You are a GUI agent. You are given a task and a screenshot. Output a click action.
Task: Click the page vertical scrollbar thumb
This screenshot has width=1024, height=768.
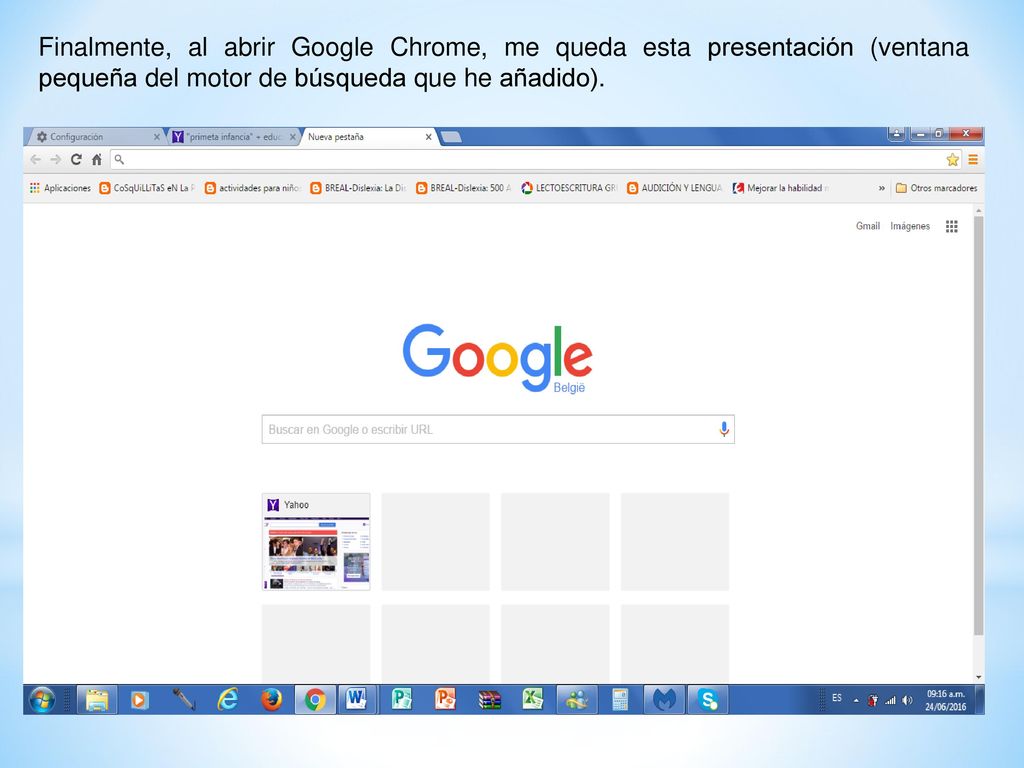click(x=978, y=424)
